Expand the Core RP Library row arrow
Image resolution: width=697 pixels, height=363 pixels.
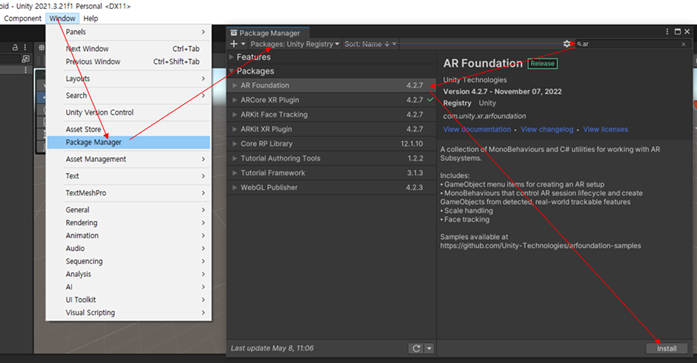tap(235, 144)
